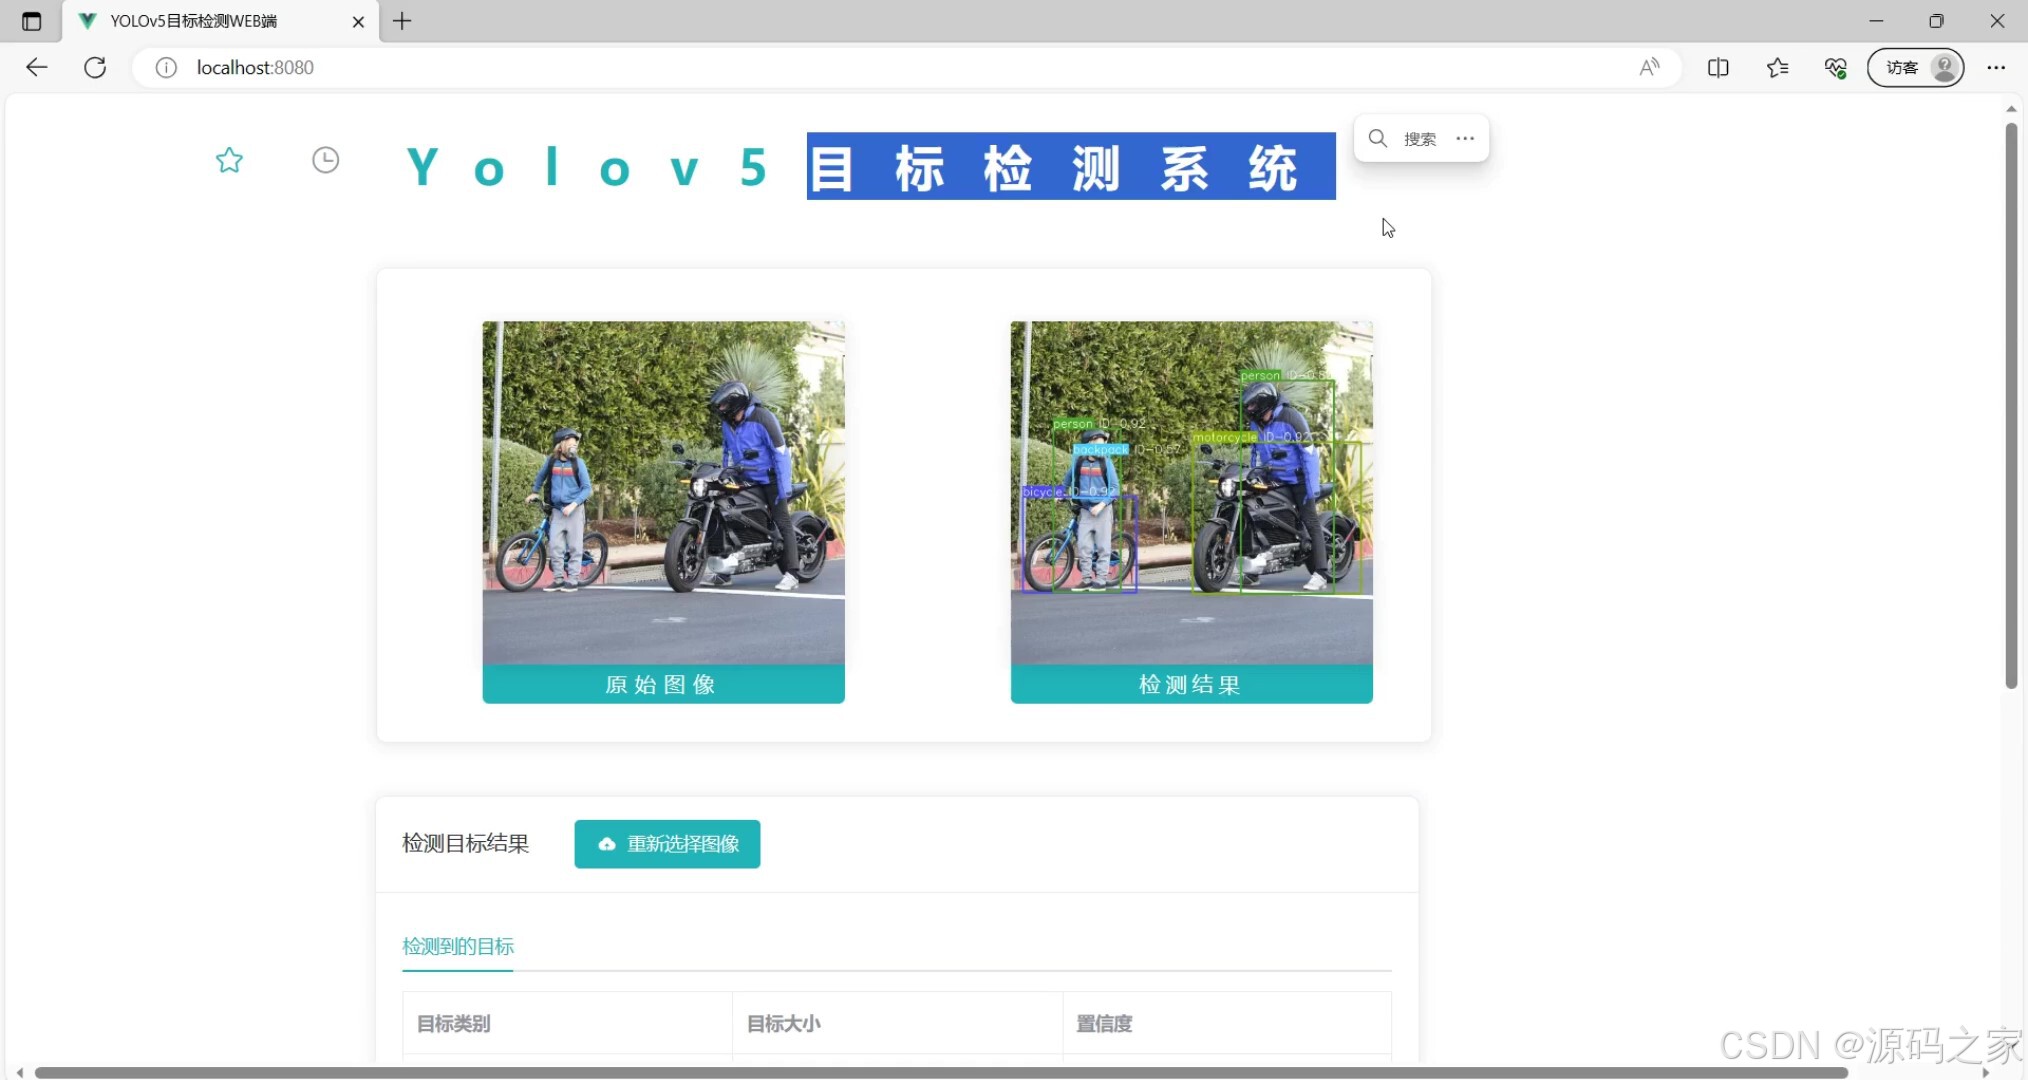Image resolution: width=2028 pixels, height=1080 pixels.
Task: Open the tab actions menu icon
Action: 31,21
